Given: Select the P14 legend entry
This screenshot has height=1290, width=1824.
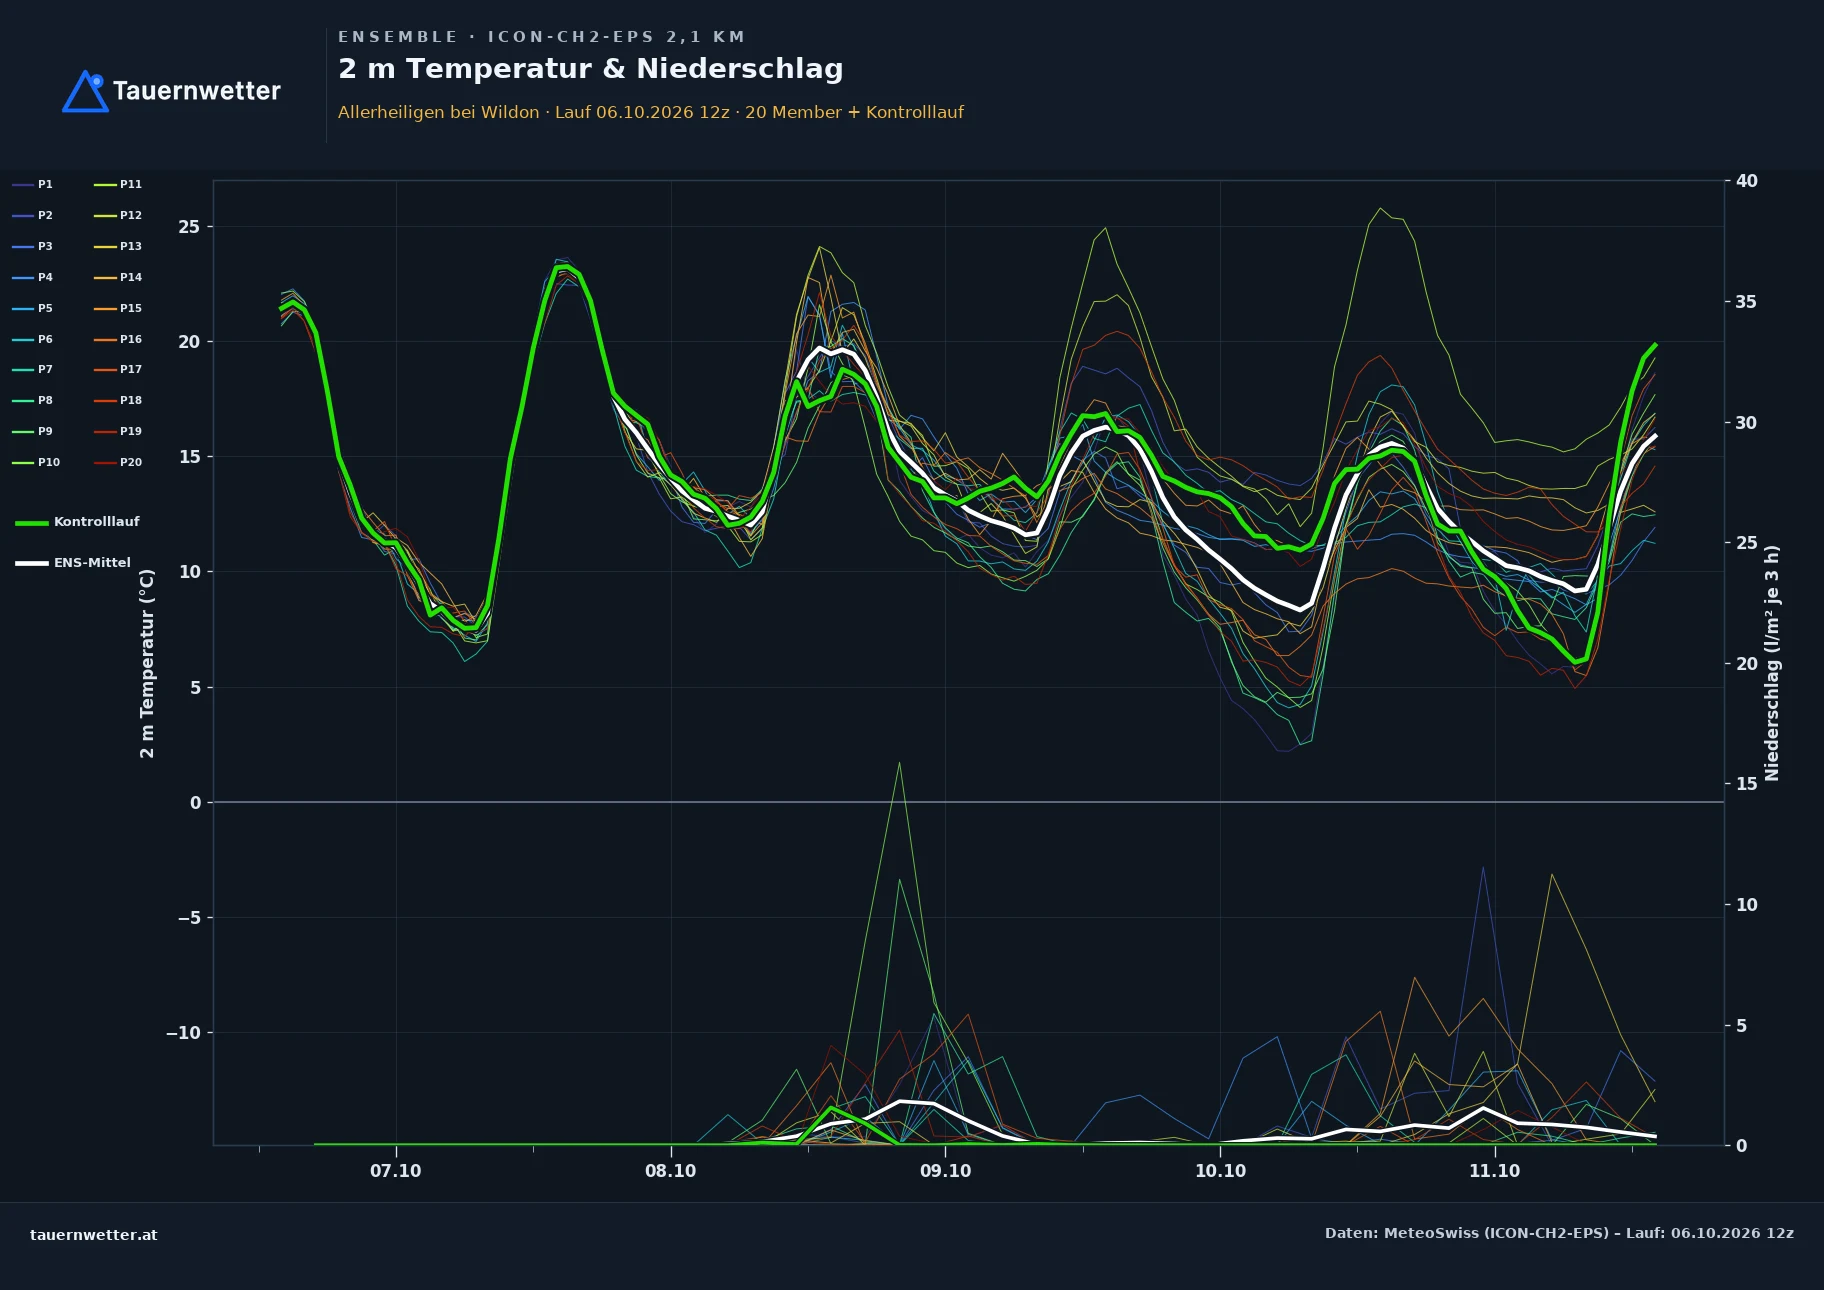Looking at the screenshot, I should [118, 277].
